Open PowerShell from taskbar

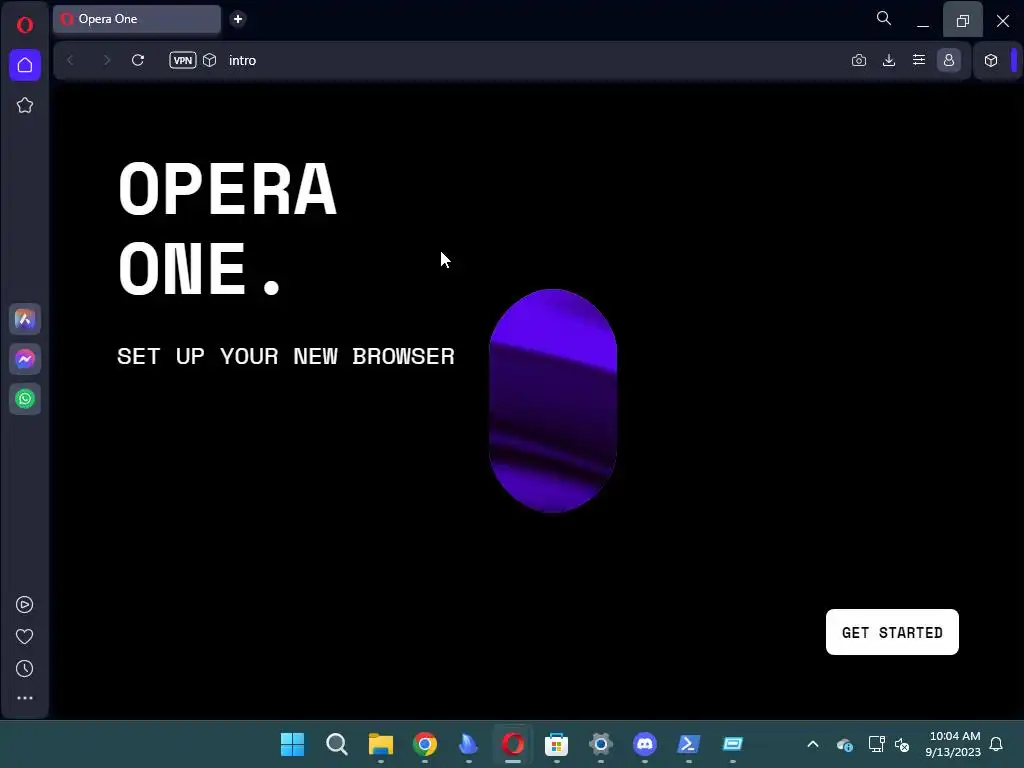pos(688,744)
